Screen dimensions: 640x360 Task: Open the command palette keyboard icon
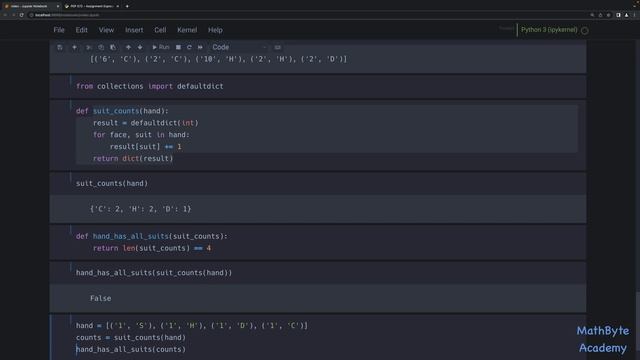pos(278,47)
